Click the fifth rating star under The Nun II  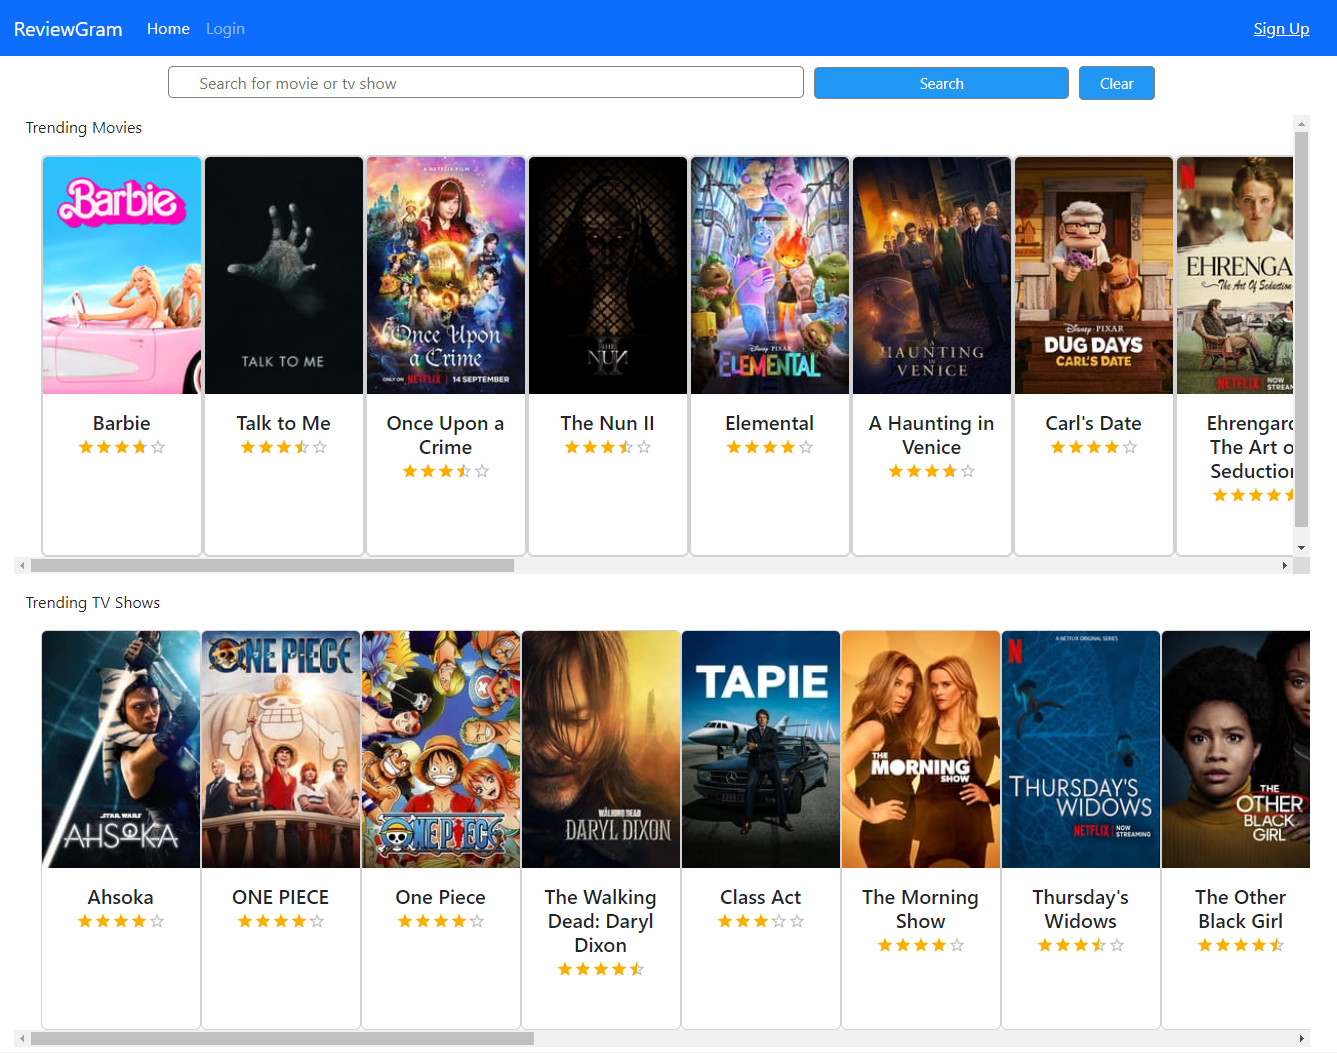coord(644,447)
